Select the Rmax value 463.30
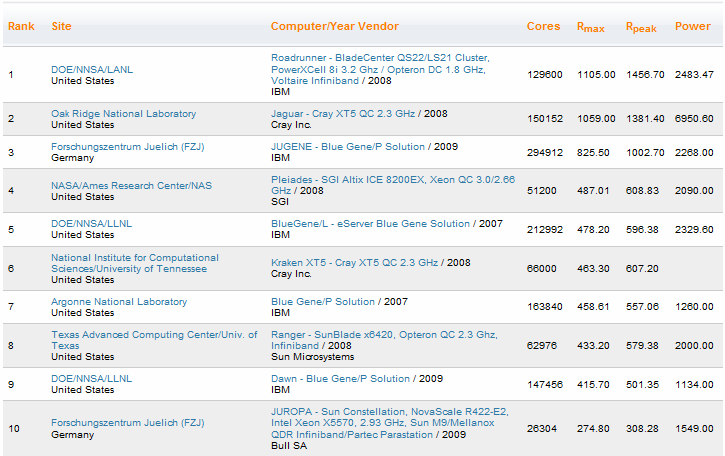The image size is (725, 456). point(593,268)
